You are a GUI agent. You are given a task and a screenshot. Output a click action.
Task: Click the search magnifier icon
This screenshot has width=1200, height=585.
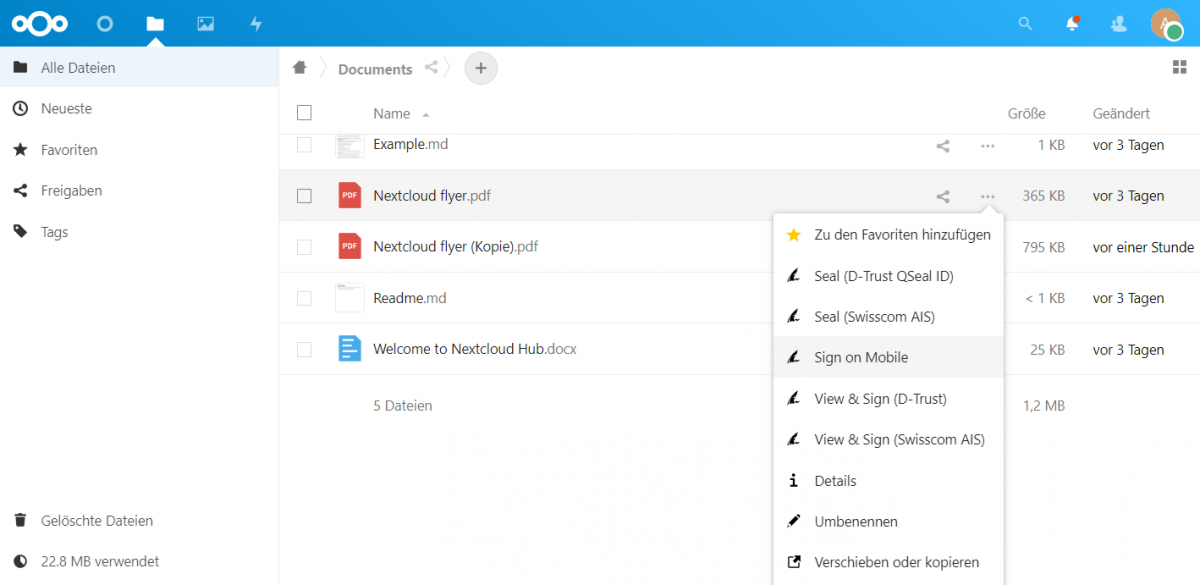(1024, 23)
